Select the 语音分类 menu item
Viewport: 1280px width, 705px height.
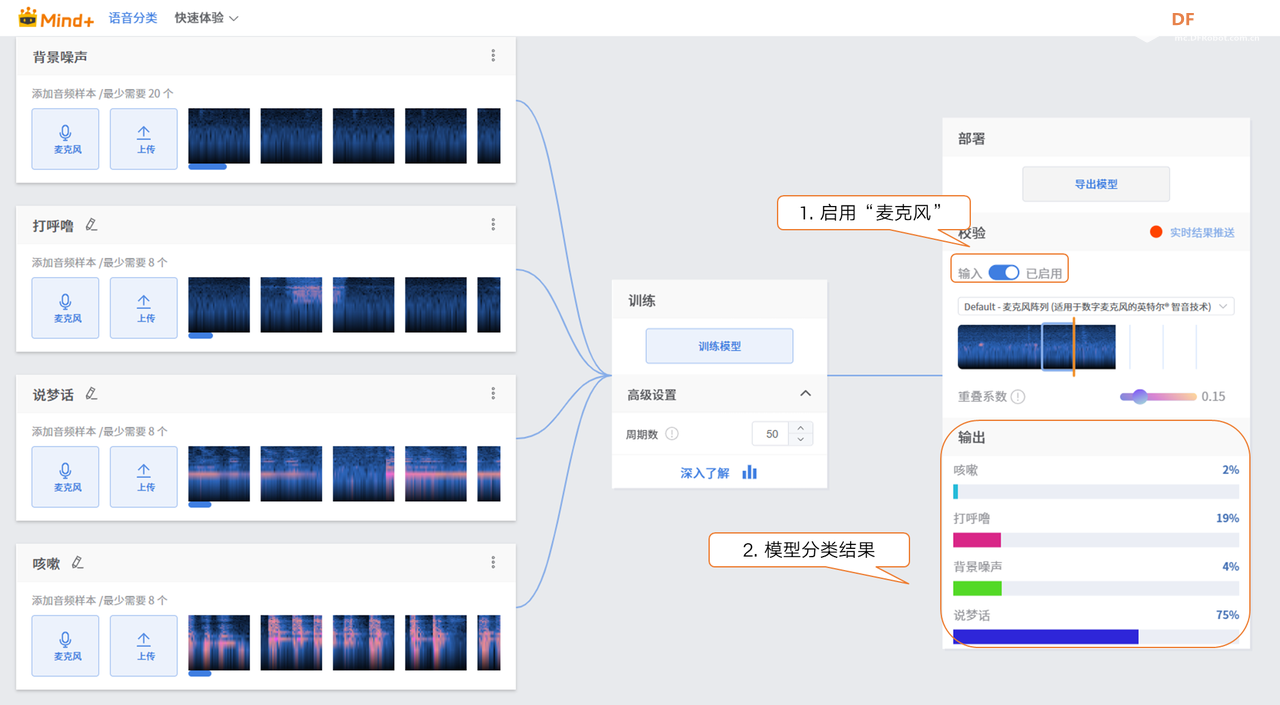[x=133, y=17]
